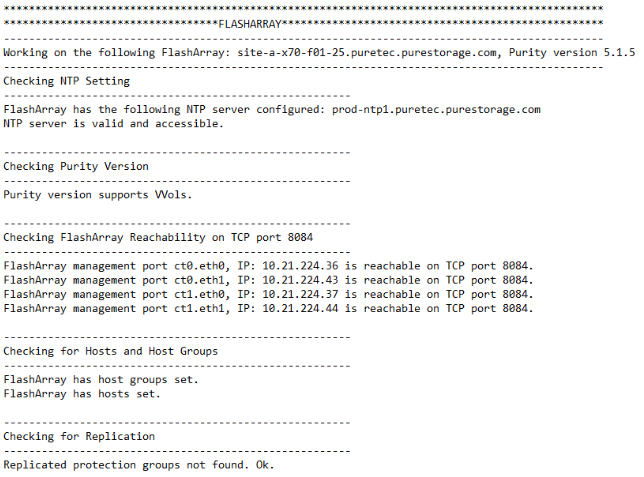Click 'Purity version supports VVols' line
644x477 pixels.
(98, 194)
